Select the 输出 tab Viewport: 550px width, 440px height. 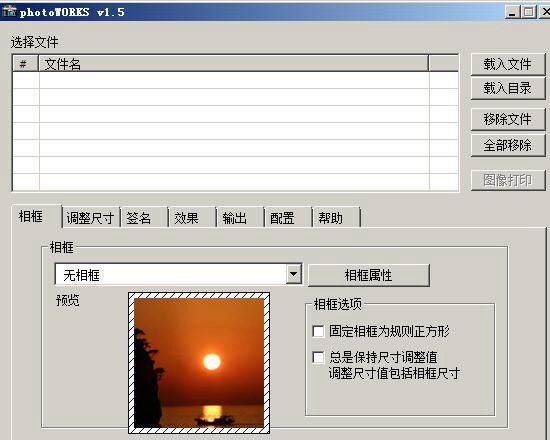tap(240, 218)
